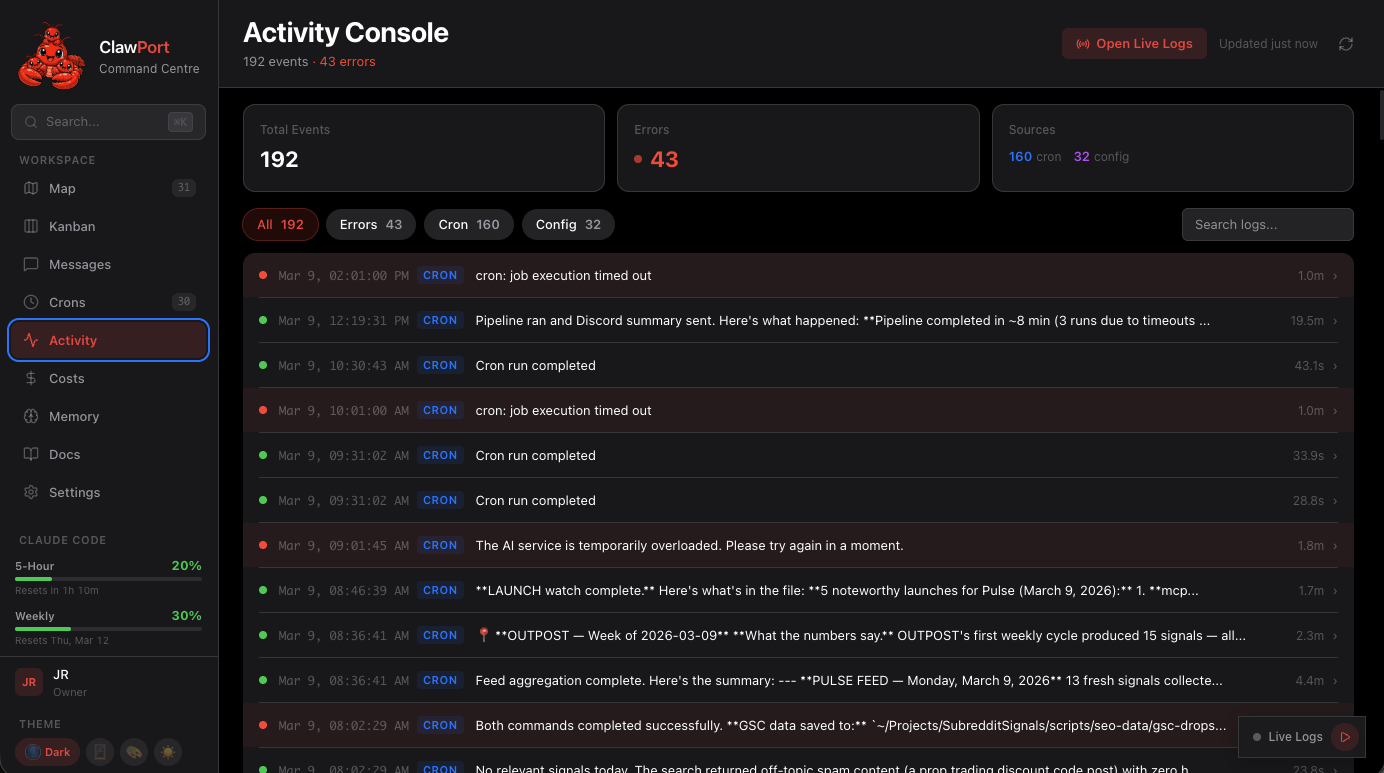Click the Open Live Logs button

pyautogui.click(x=1134, y=44)
